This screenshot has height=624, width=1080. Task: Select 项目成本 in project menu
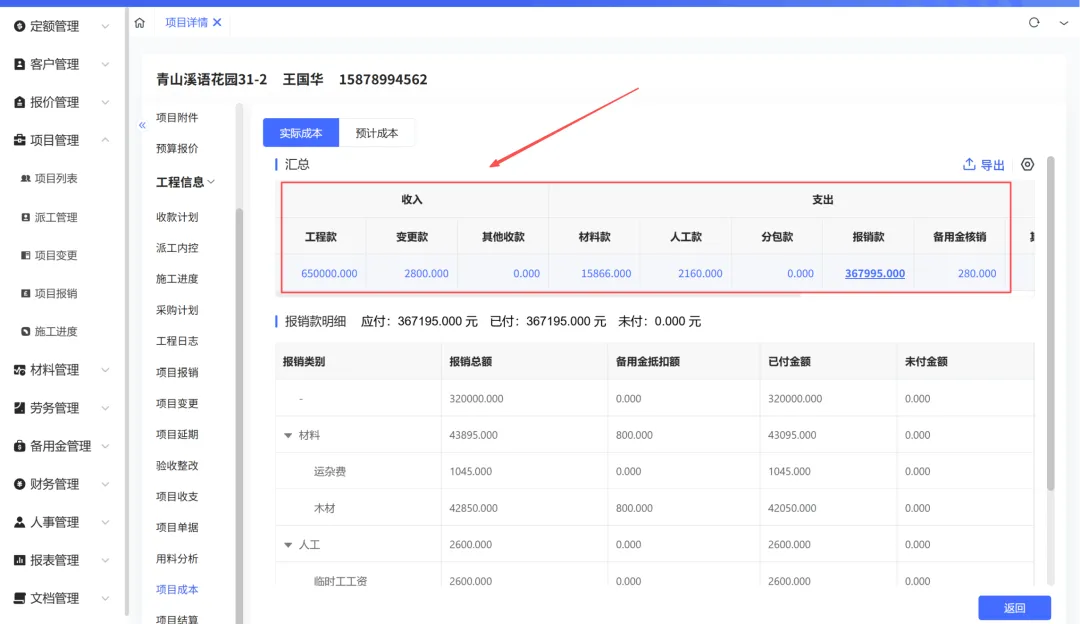[177, 590]
